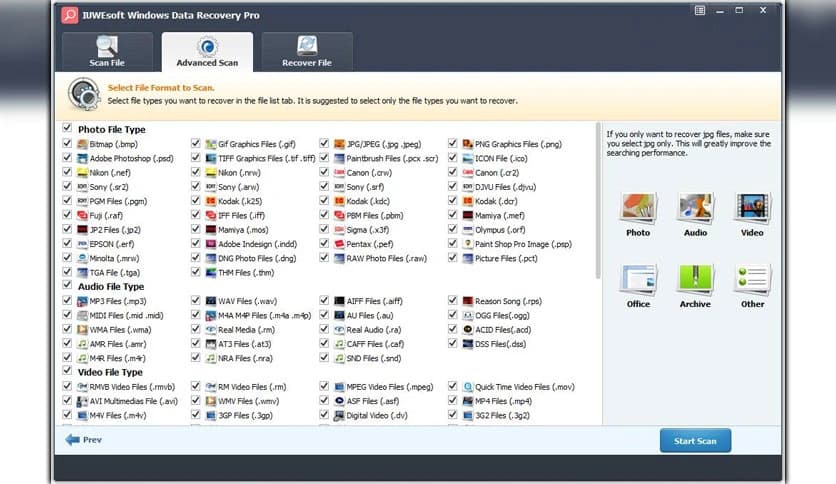Click the Adobe Indesign (.indd) icon
The image size is (836, 484).
211,244
